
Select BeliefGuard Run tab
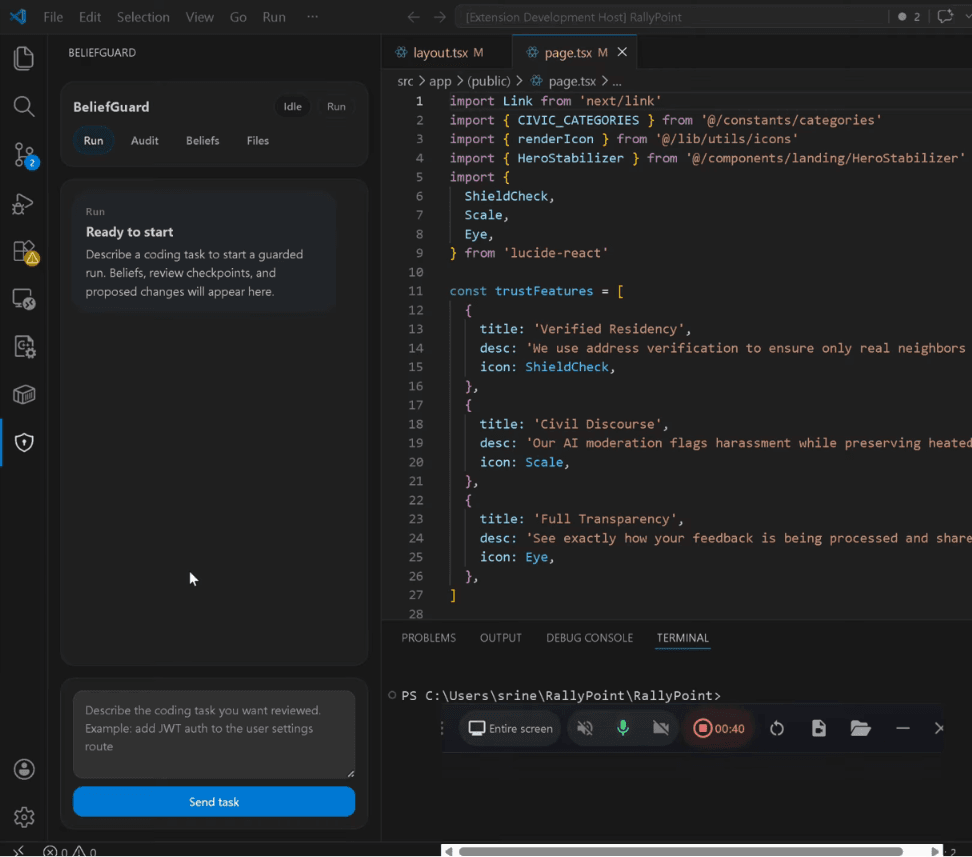(x=94, y=141)
